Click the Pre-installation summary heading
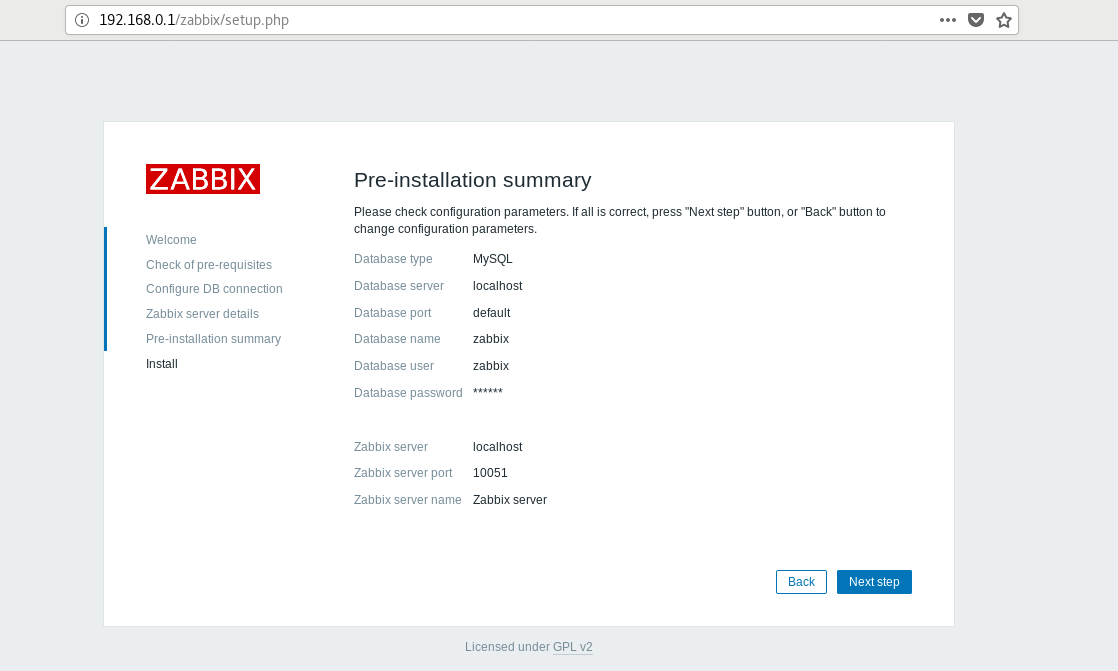1118x671 pixels. pos(473,180)
